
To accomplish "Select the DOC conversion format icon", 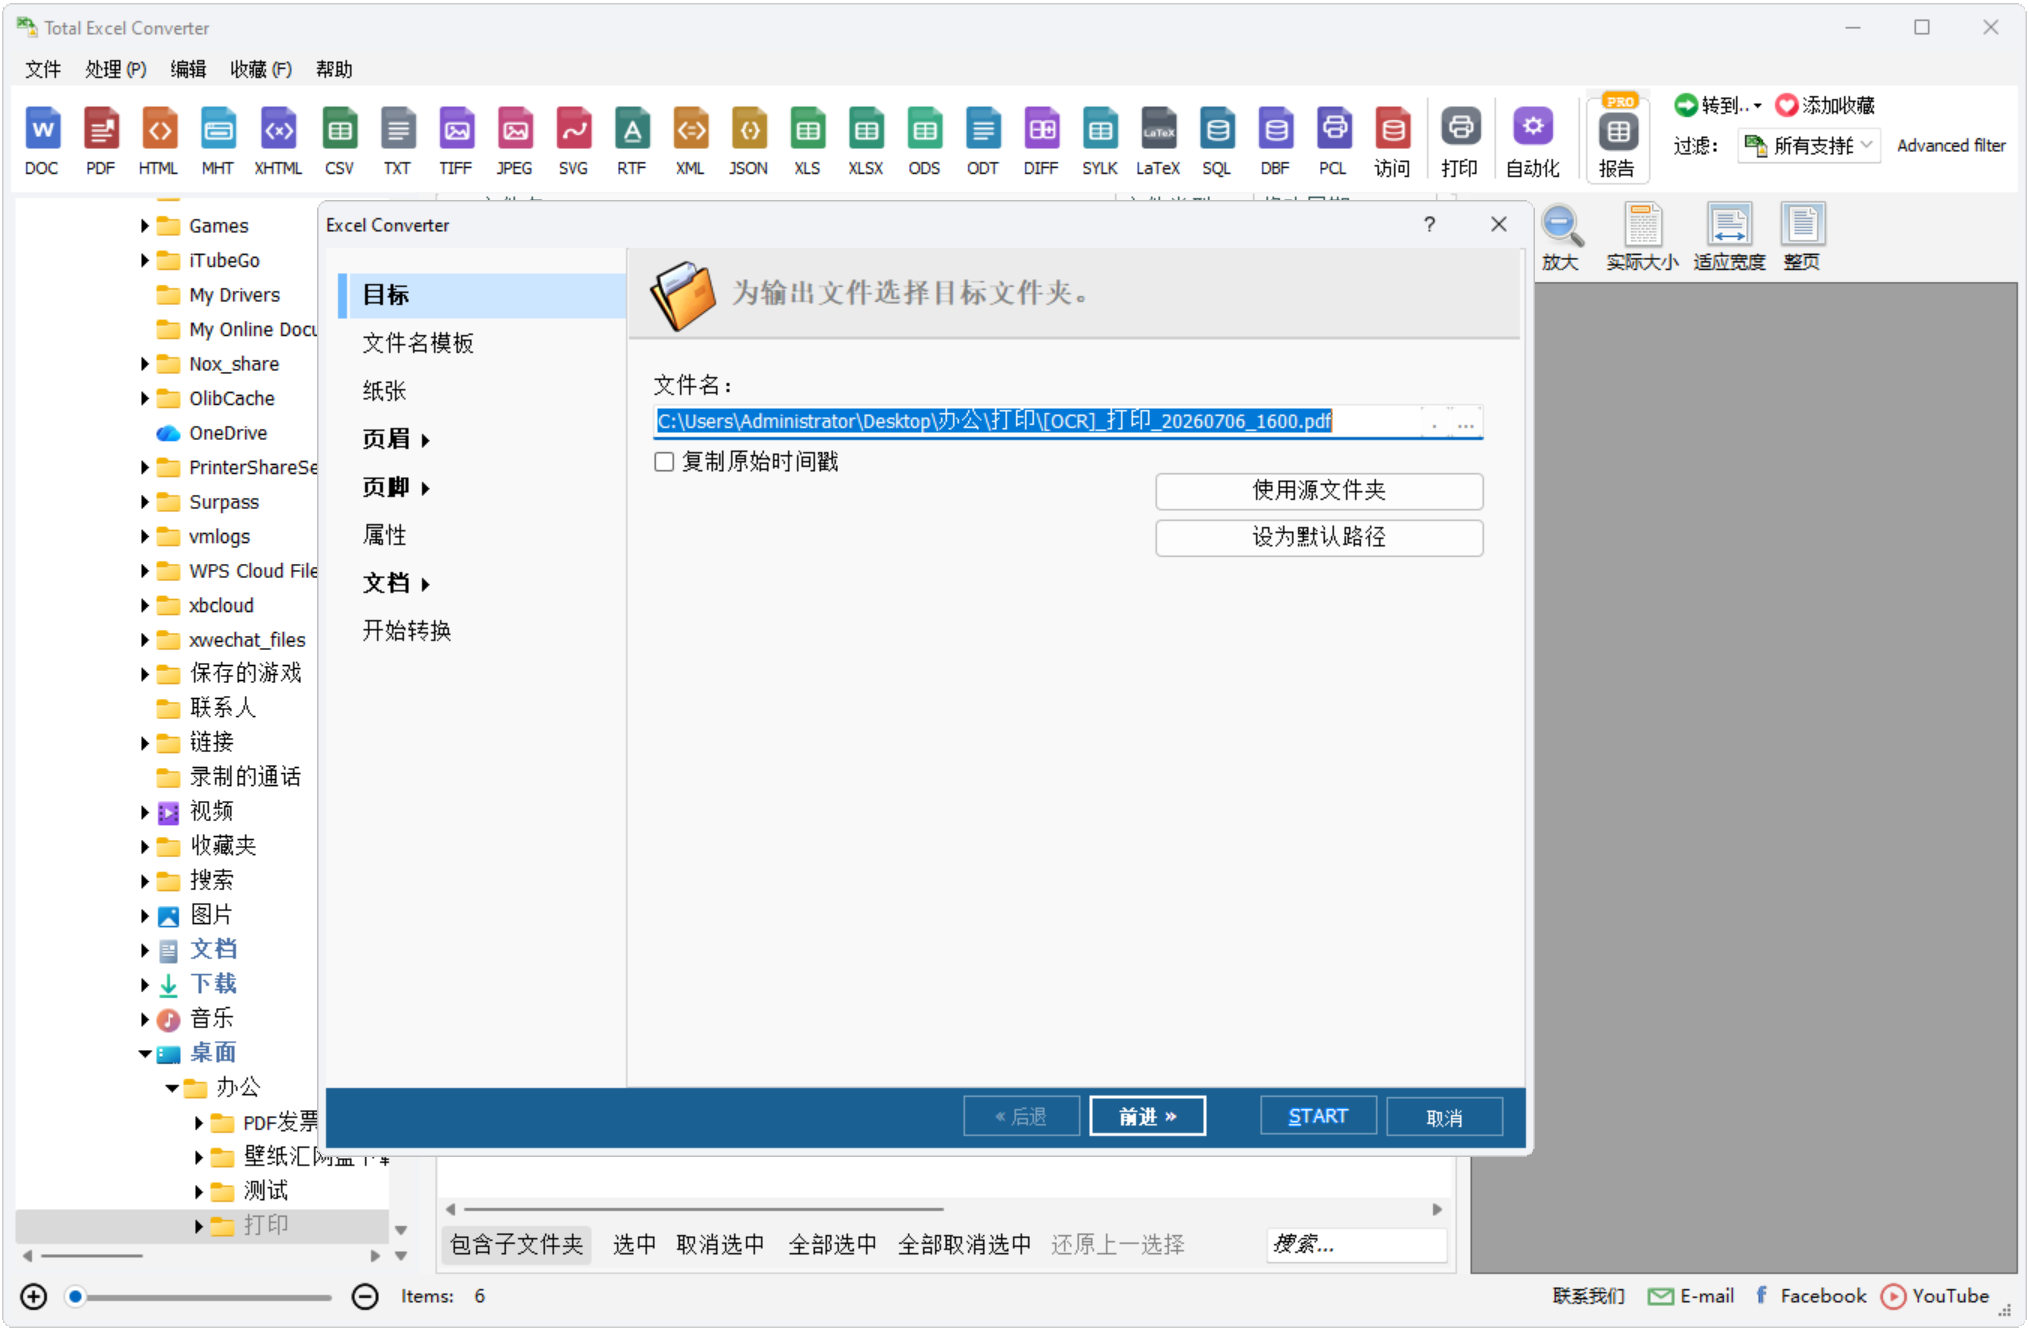I will click(41, 141).
